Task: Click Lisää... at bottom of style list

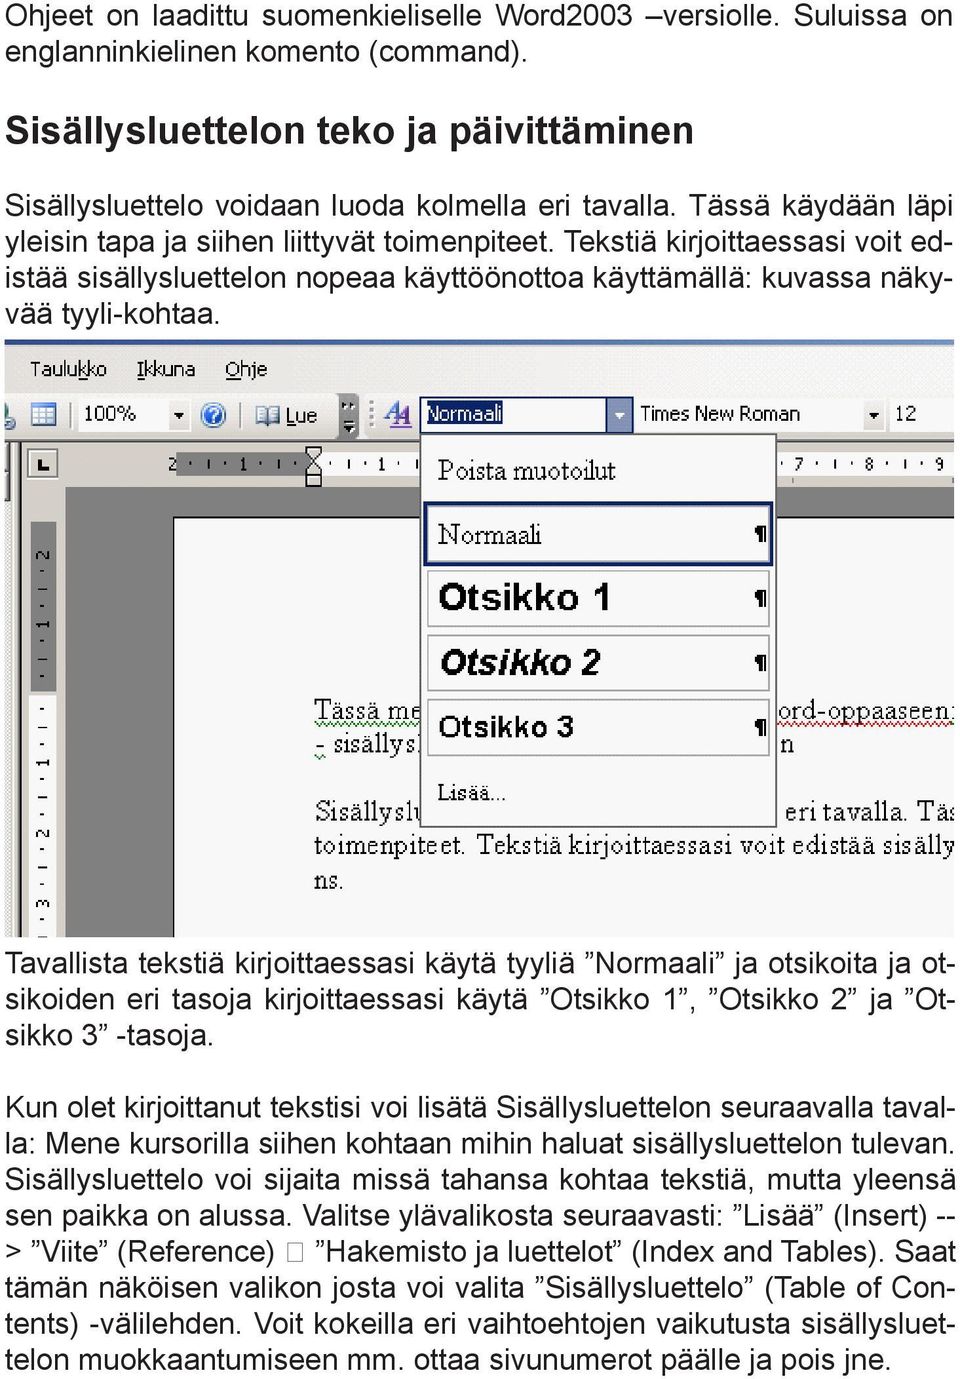Action: pos(472,793)
